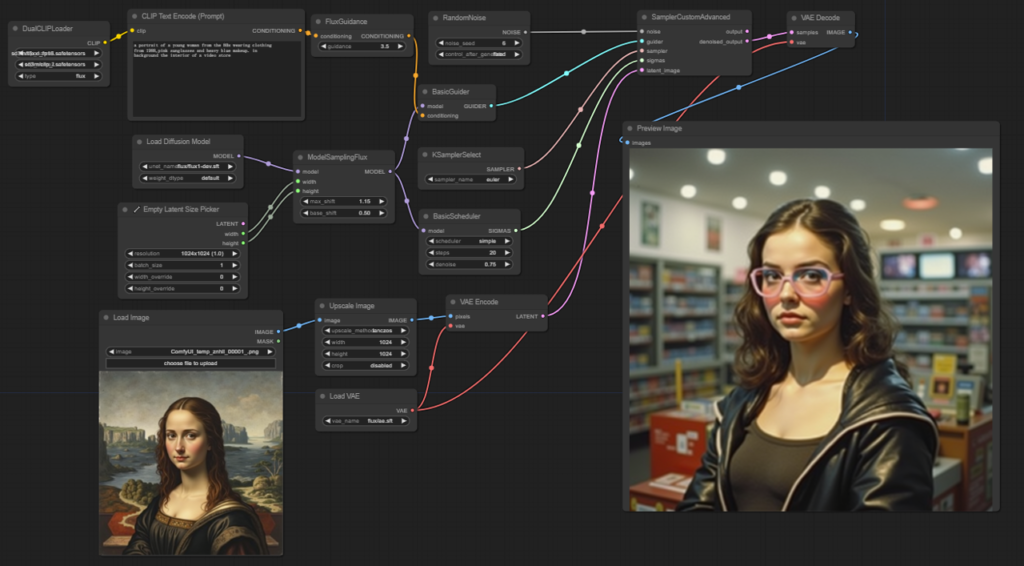Switch the weight_dtype default option

pyautogui.click(x=189, y=178)
